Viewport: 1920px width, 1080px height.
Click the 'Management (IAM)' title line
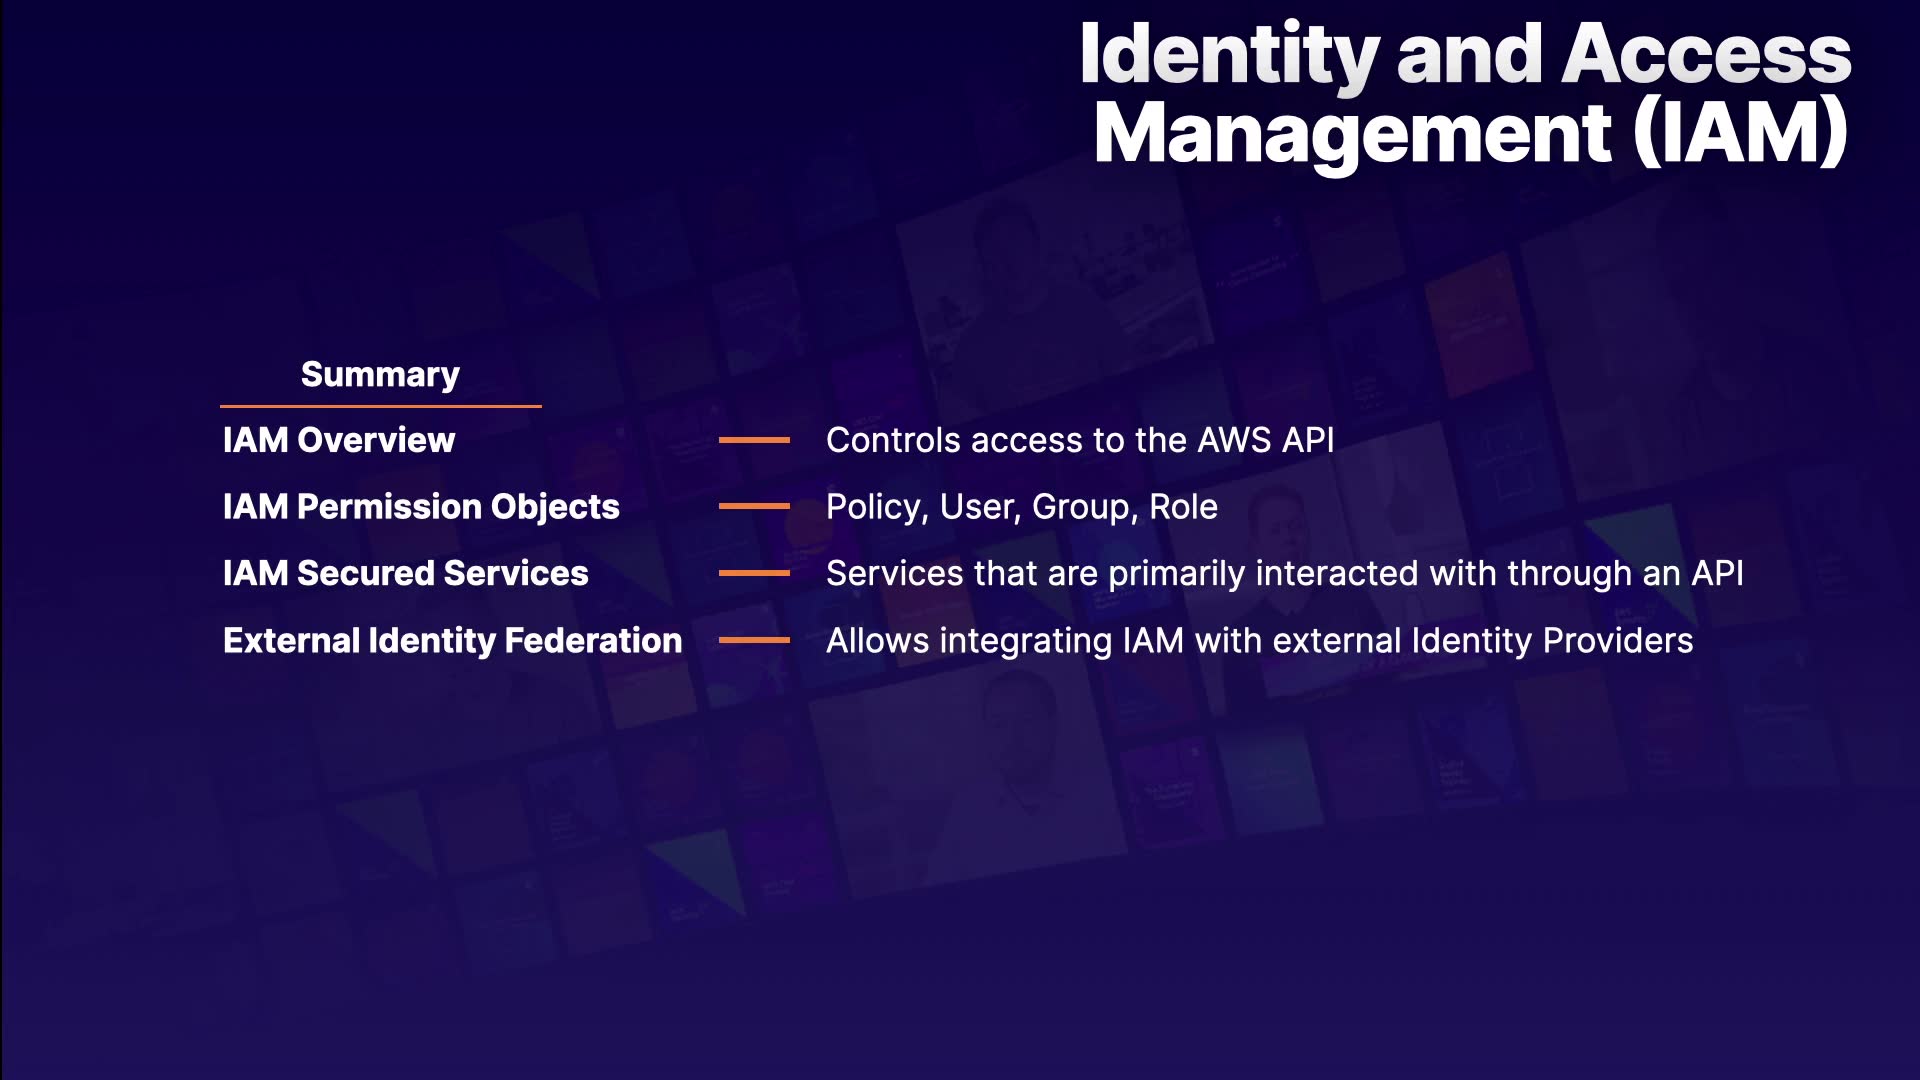1470,133
